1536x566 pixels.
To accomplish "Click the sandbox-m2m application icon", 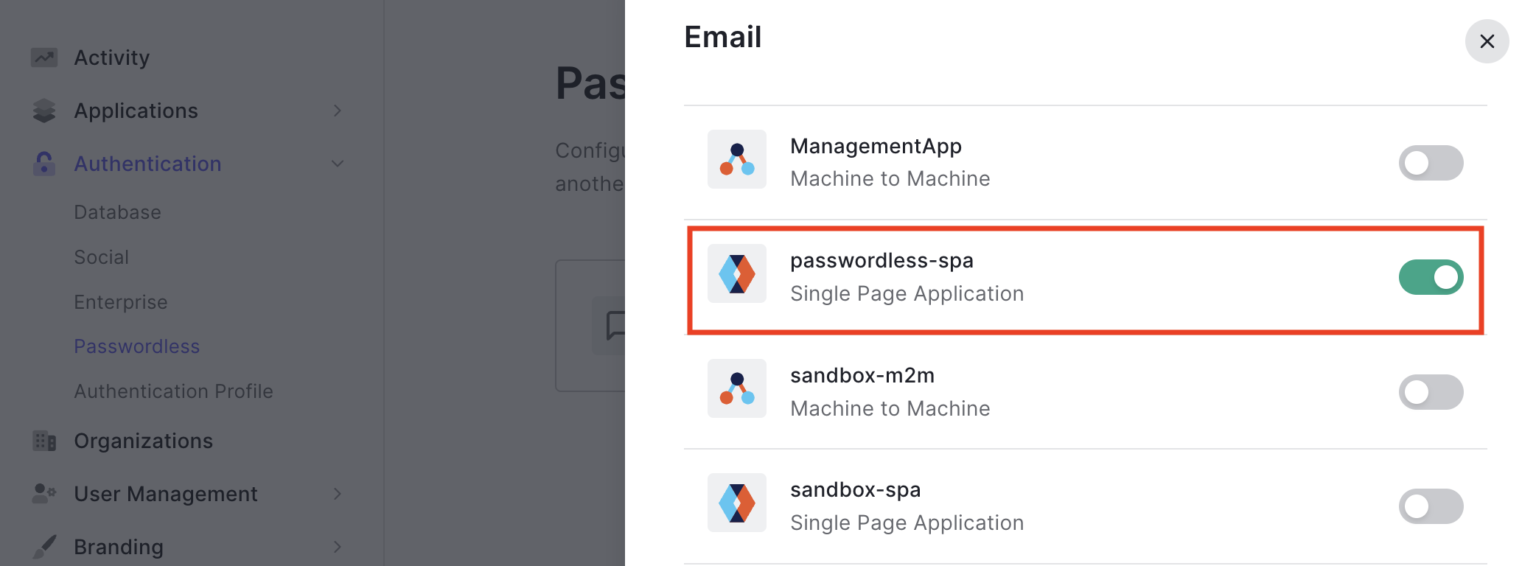I will [737, 388].
